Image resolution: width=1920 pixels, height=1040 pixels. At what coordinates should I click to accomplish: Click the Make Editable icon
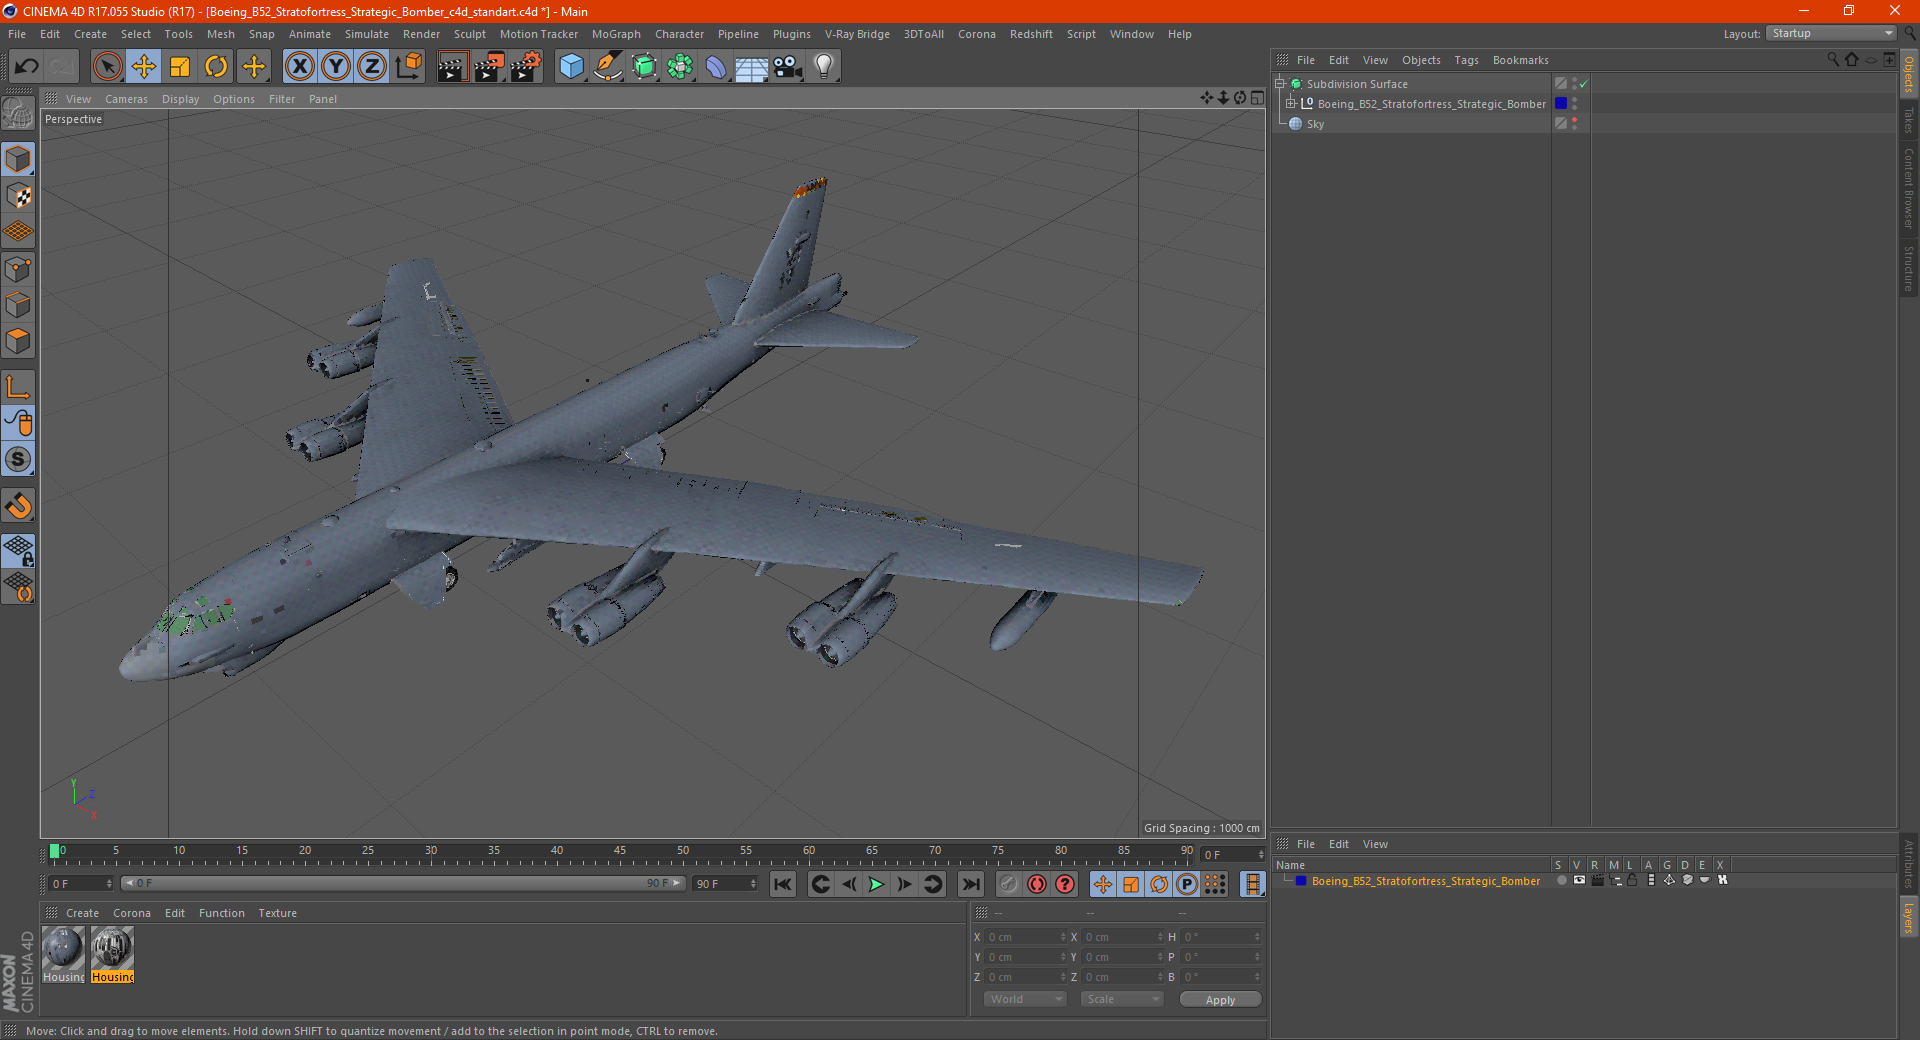(18, 114)
